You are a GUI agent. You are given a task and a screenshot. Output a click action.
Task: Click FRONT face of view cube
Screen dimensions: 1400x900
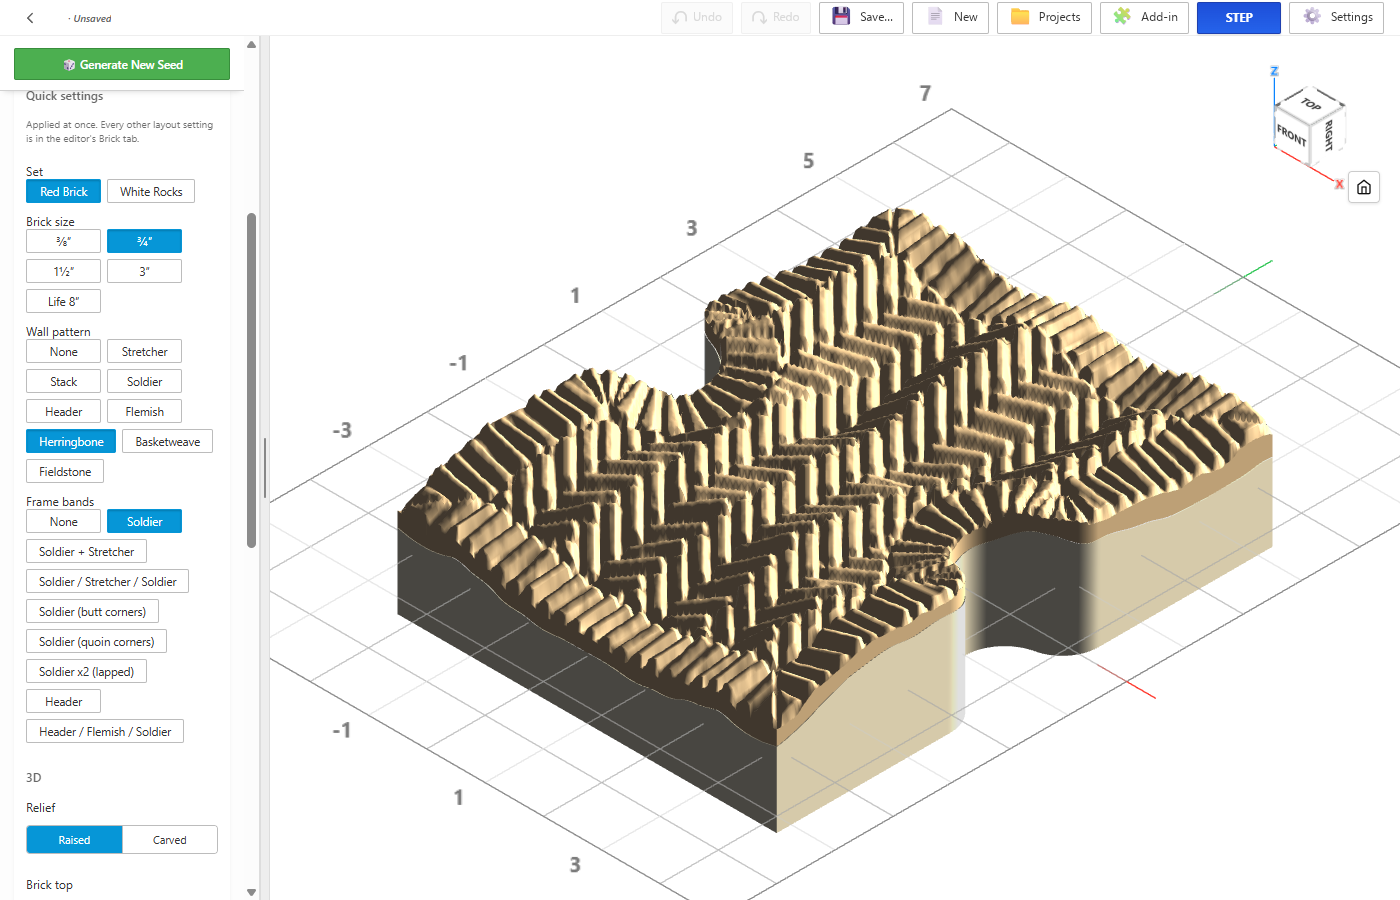[x=1290, y=133]
